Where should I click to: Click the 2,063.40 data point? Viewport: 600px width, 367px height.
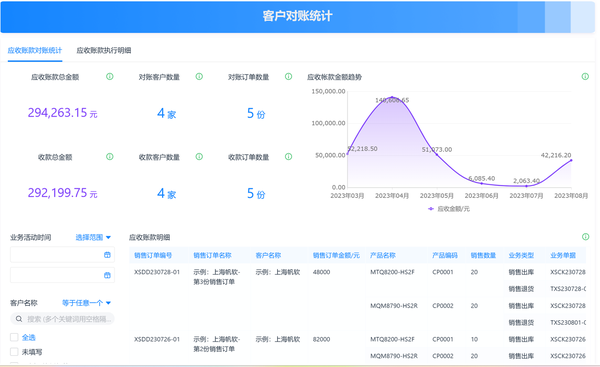point(527,186)
